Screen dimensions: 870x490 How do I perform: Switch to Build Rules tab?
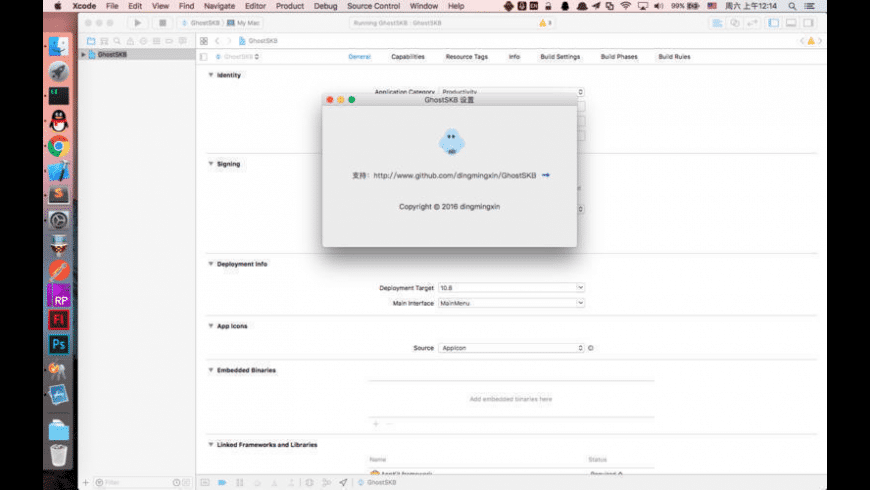[674, 57]
